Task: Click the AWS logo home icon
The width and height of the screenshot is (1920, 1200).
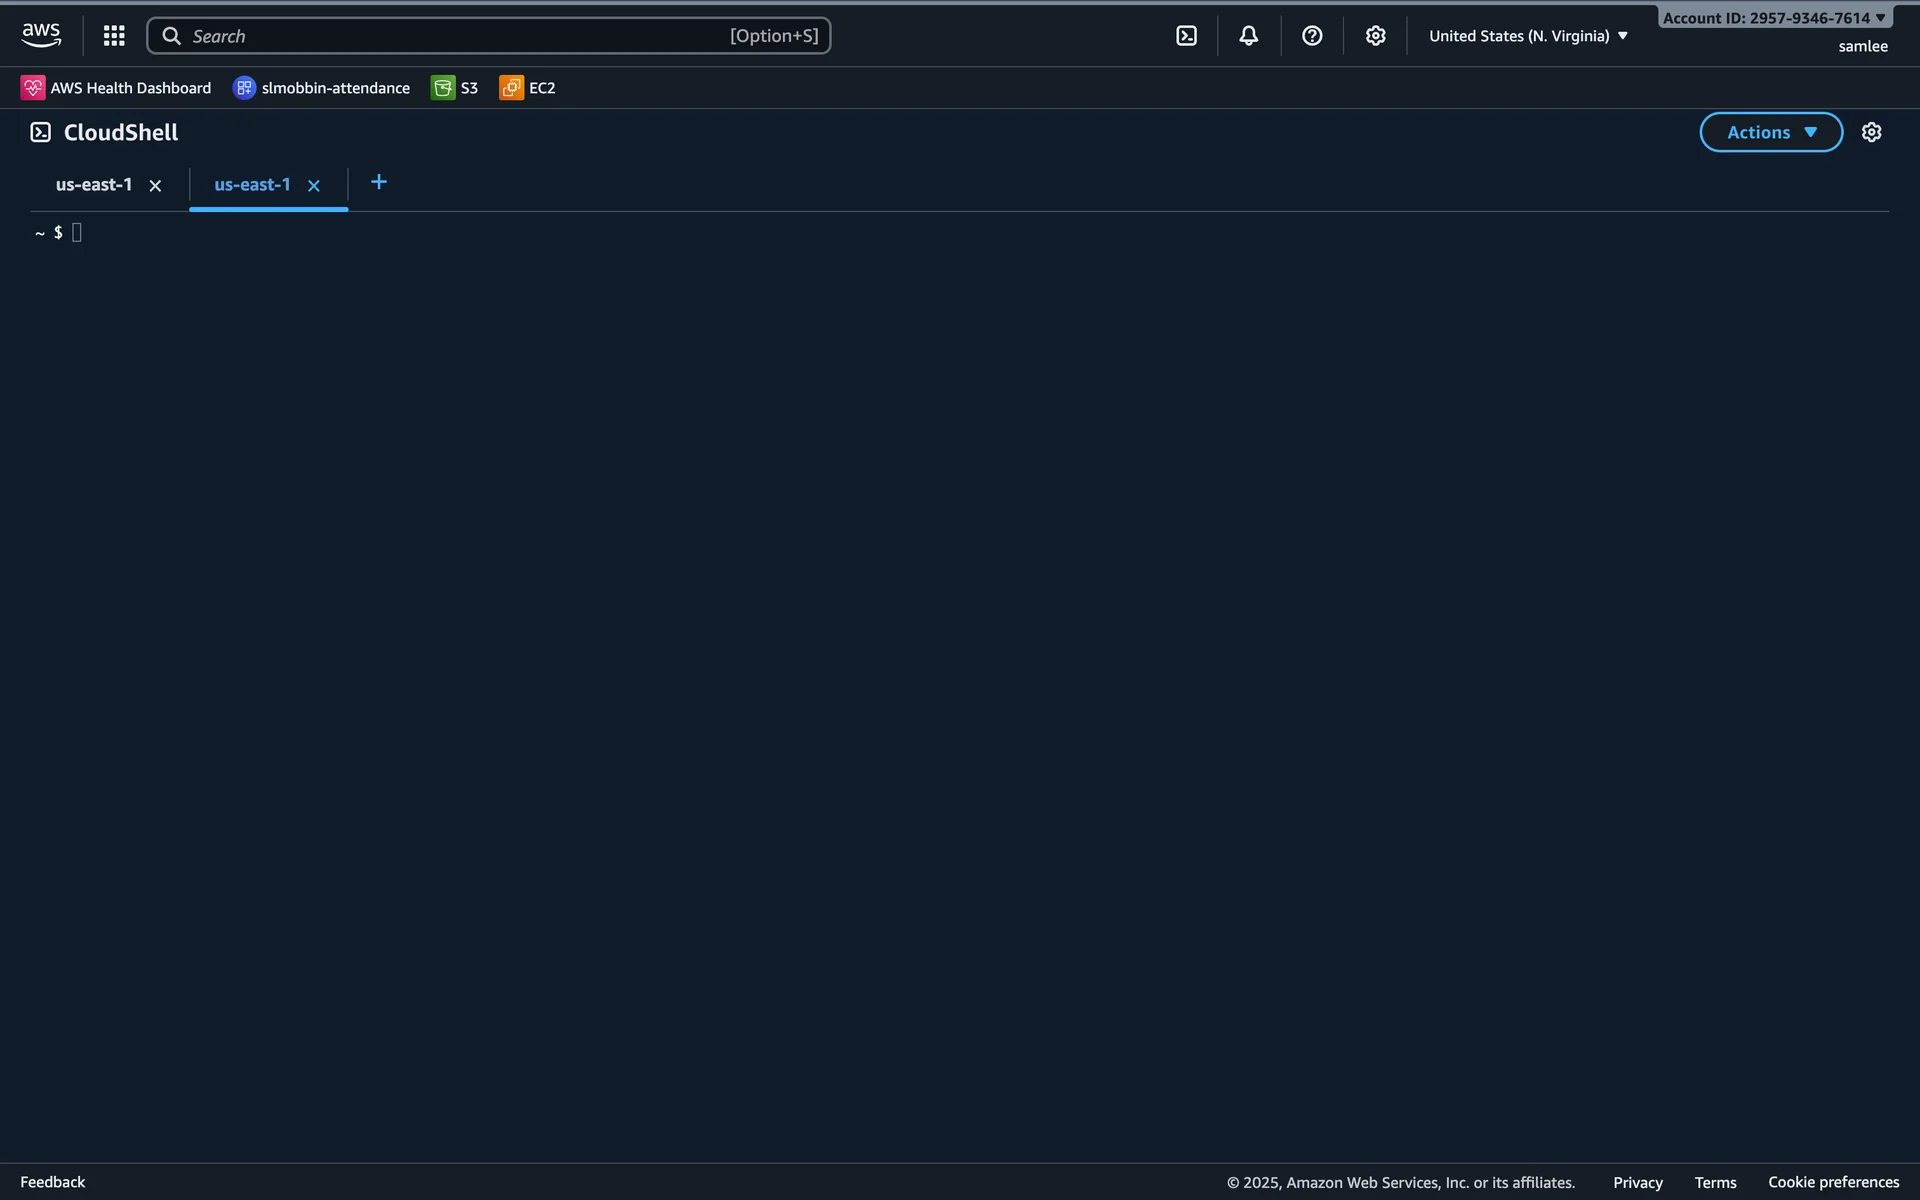Action: [x=41, y=35]
